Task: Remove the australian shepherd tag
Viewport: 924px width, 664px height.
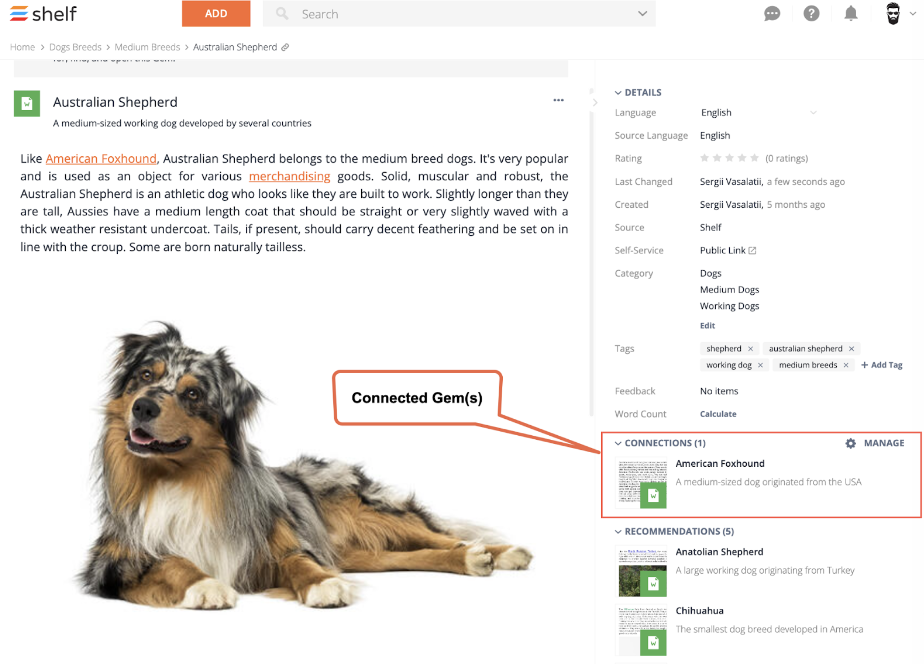Action: tap(852, 349)
